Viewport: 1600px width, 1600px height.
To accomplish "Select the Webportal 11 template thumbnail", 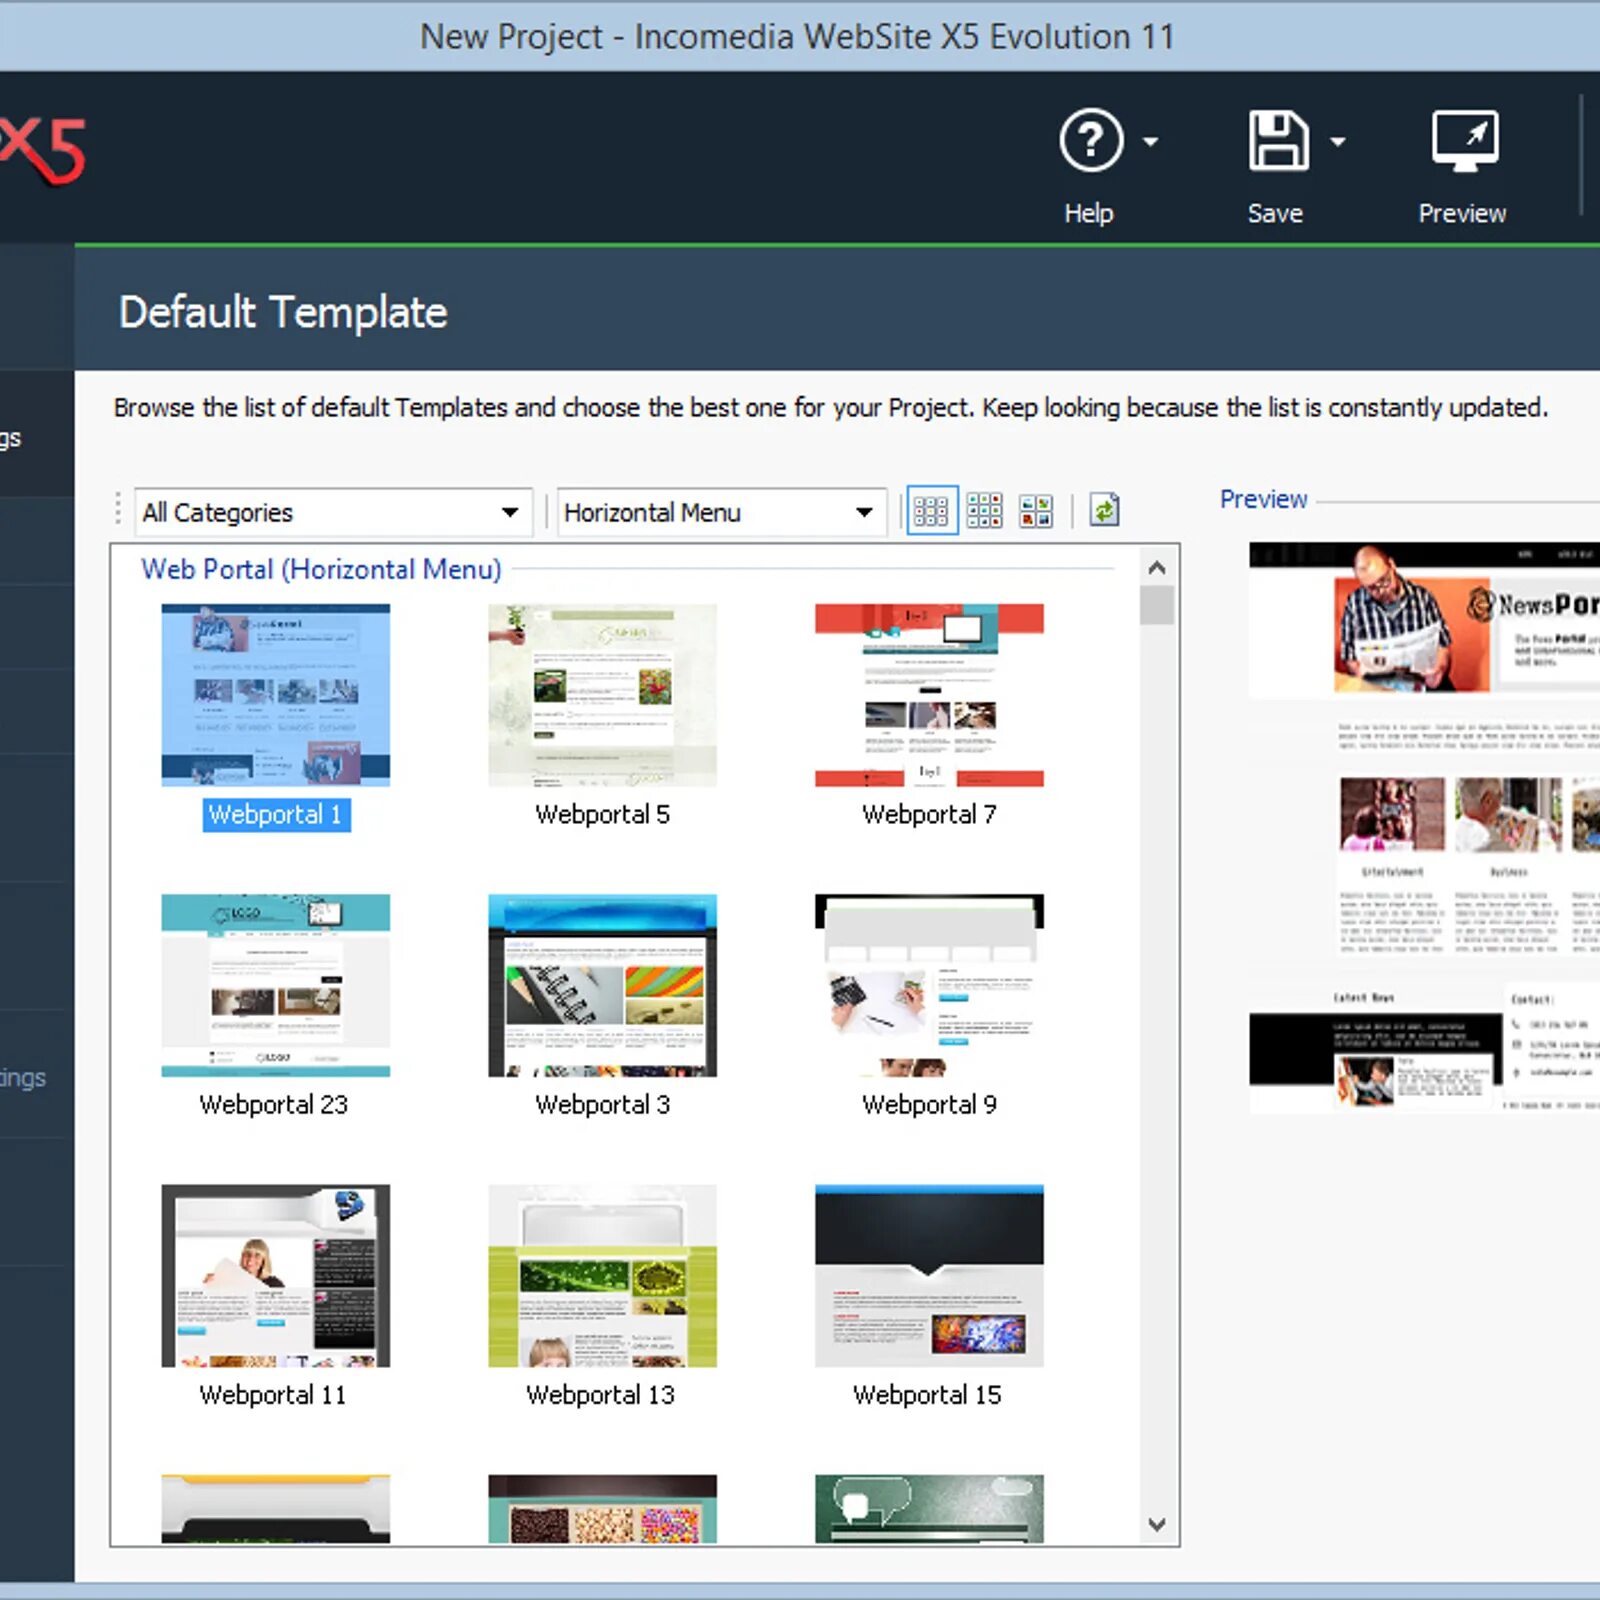I will point(276,1276).
